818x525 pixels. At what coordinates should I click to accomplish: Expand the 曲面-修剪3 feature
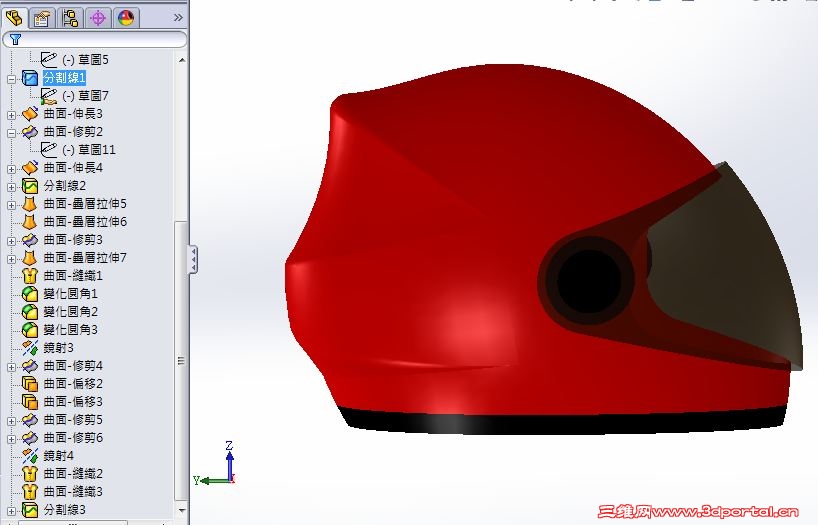click(x=11, y=241)
